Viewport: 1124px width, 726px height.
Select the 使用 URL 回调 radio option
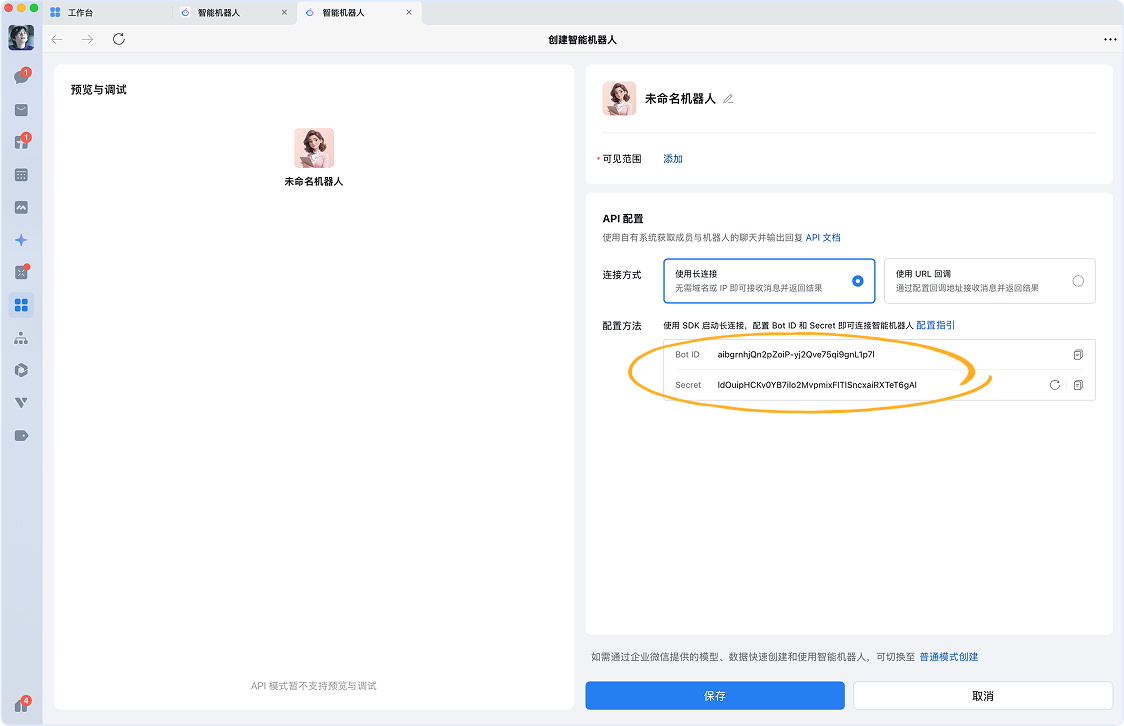pyautogui.click(x=1077, y=281)
